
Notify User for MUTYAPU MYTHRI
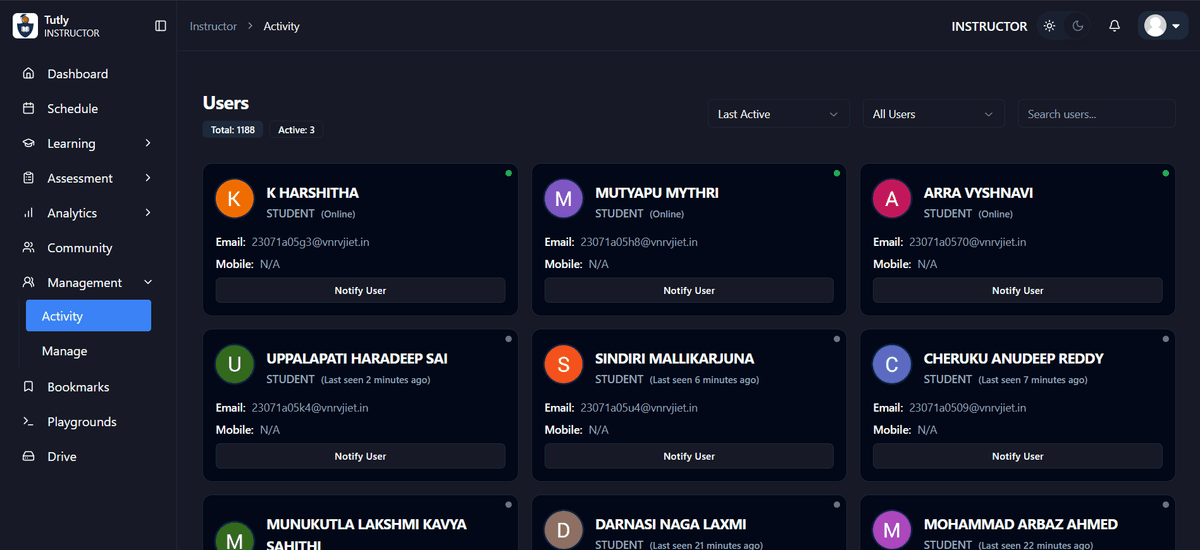tap(689, 290)
